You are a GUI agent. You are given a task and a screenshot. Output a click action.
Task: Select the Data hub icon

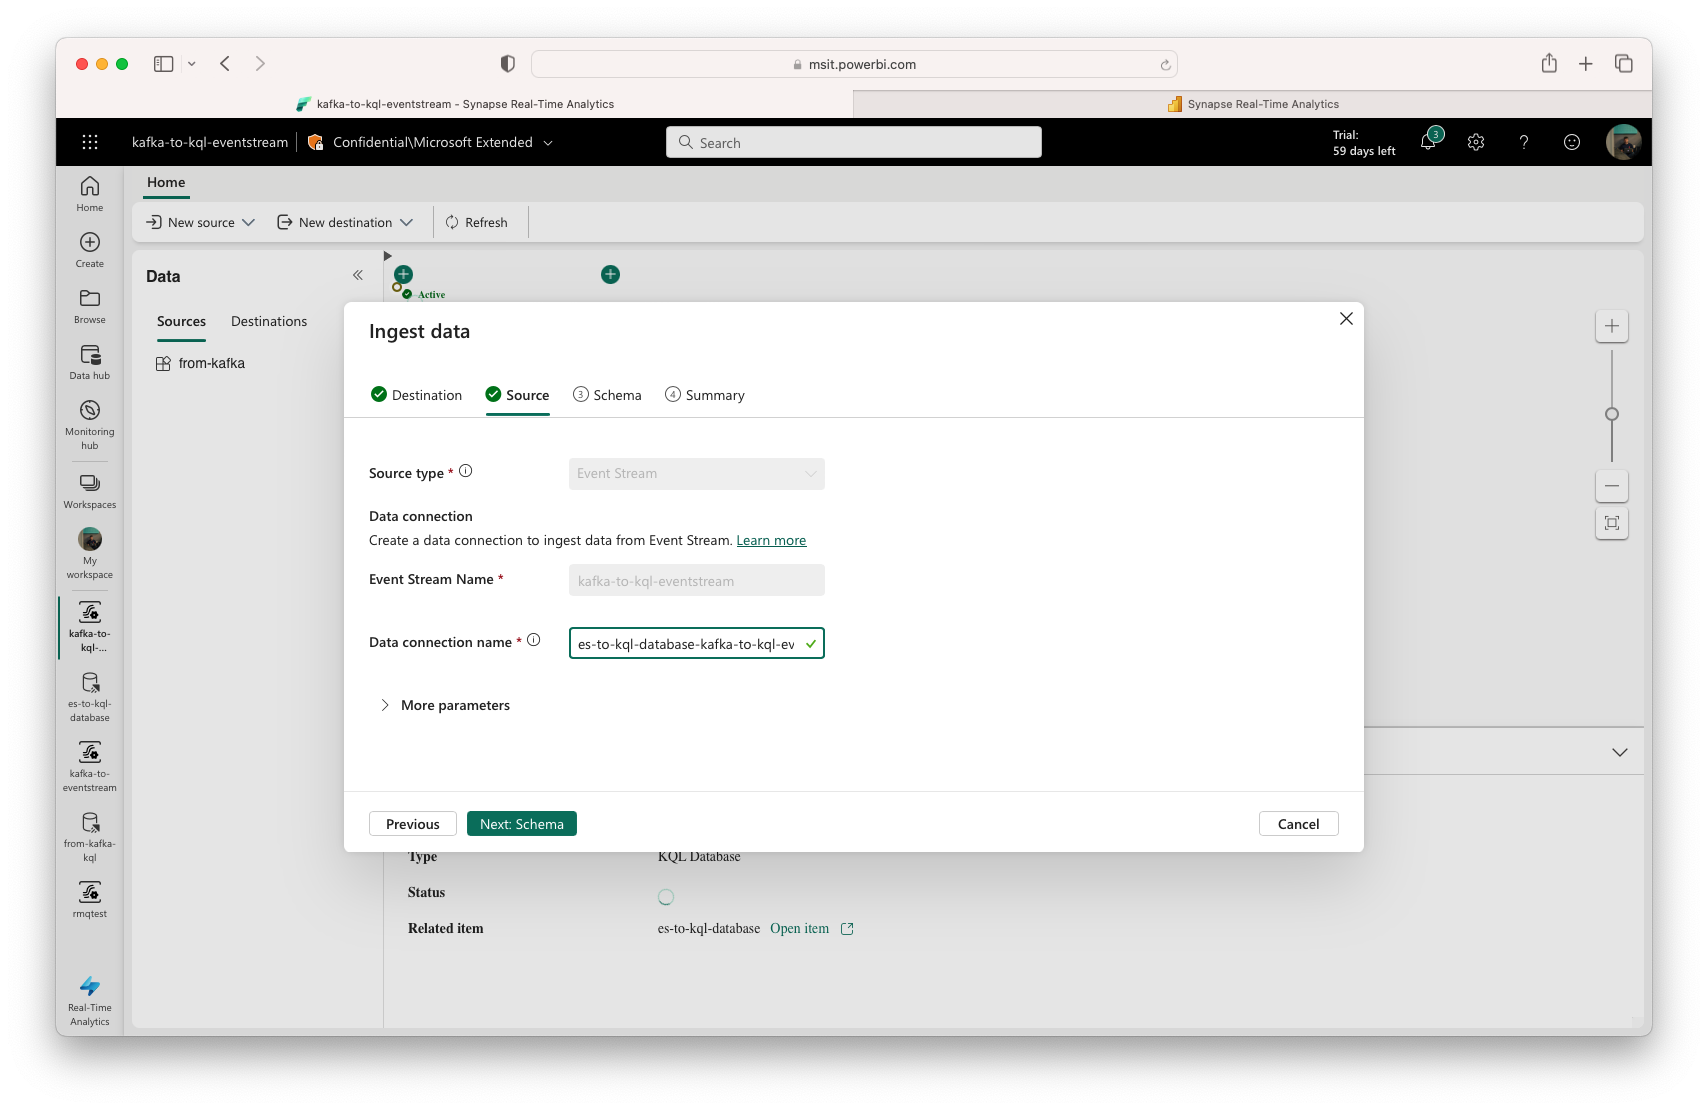tap(89, 360)
